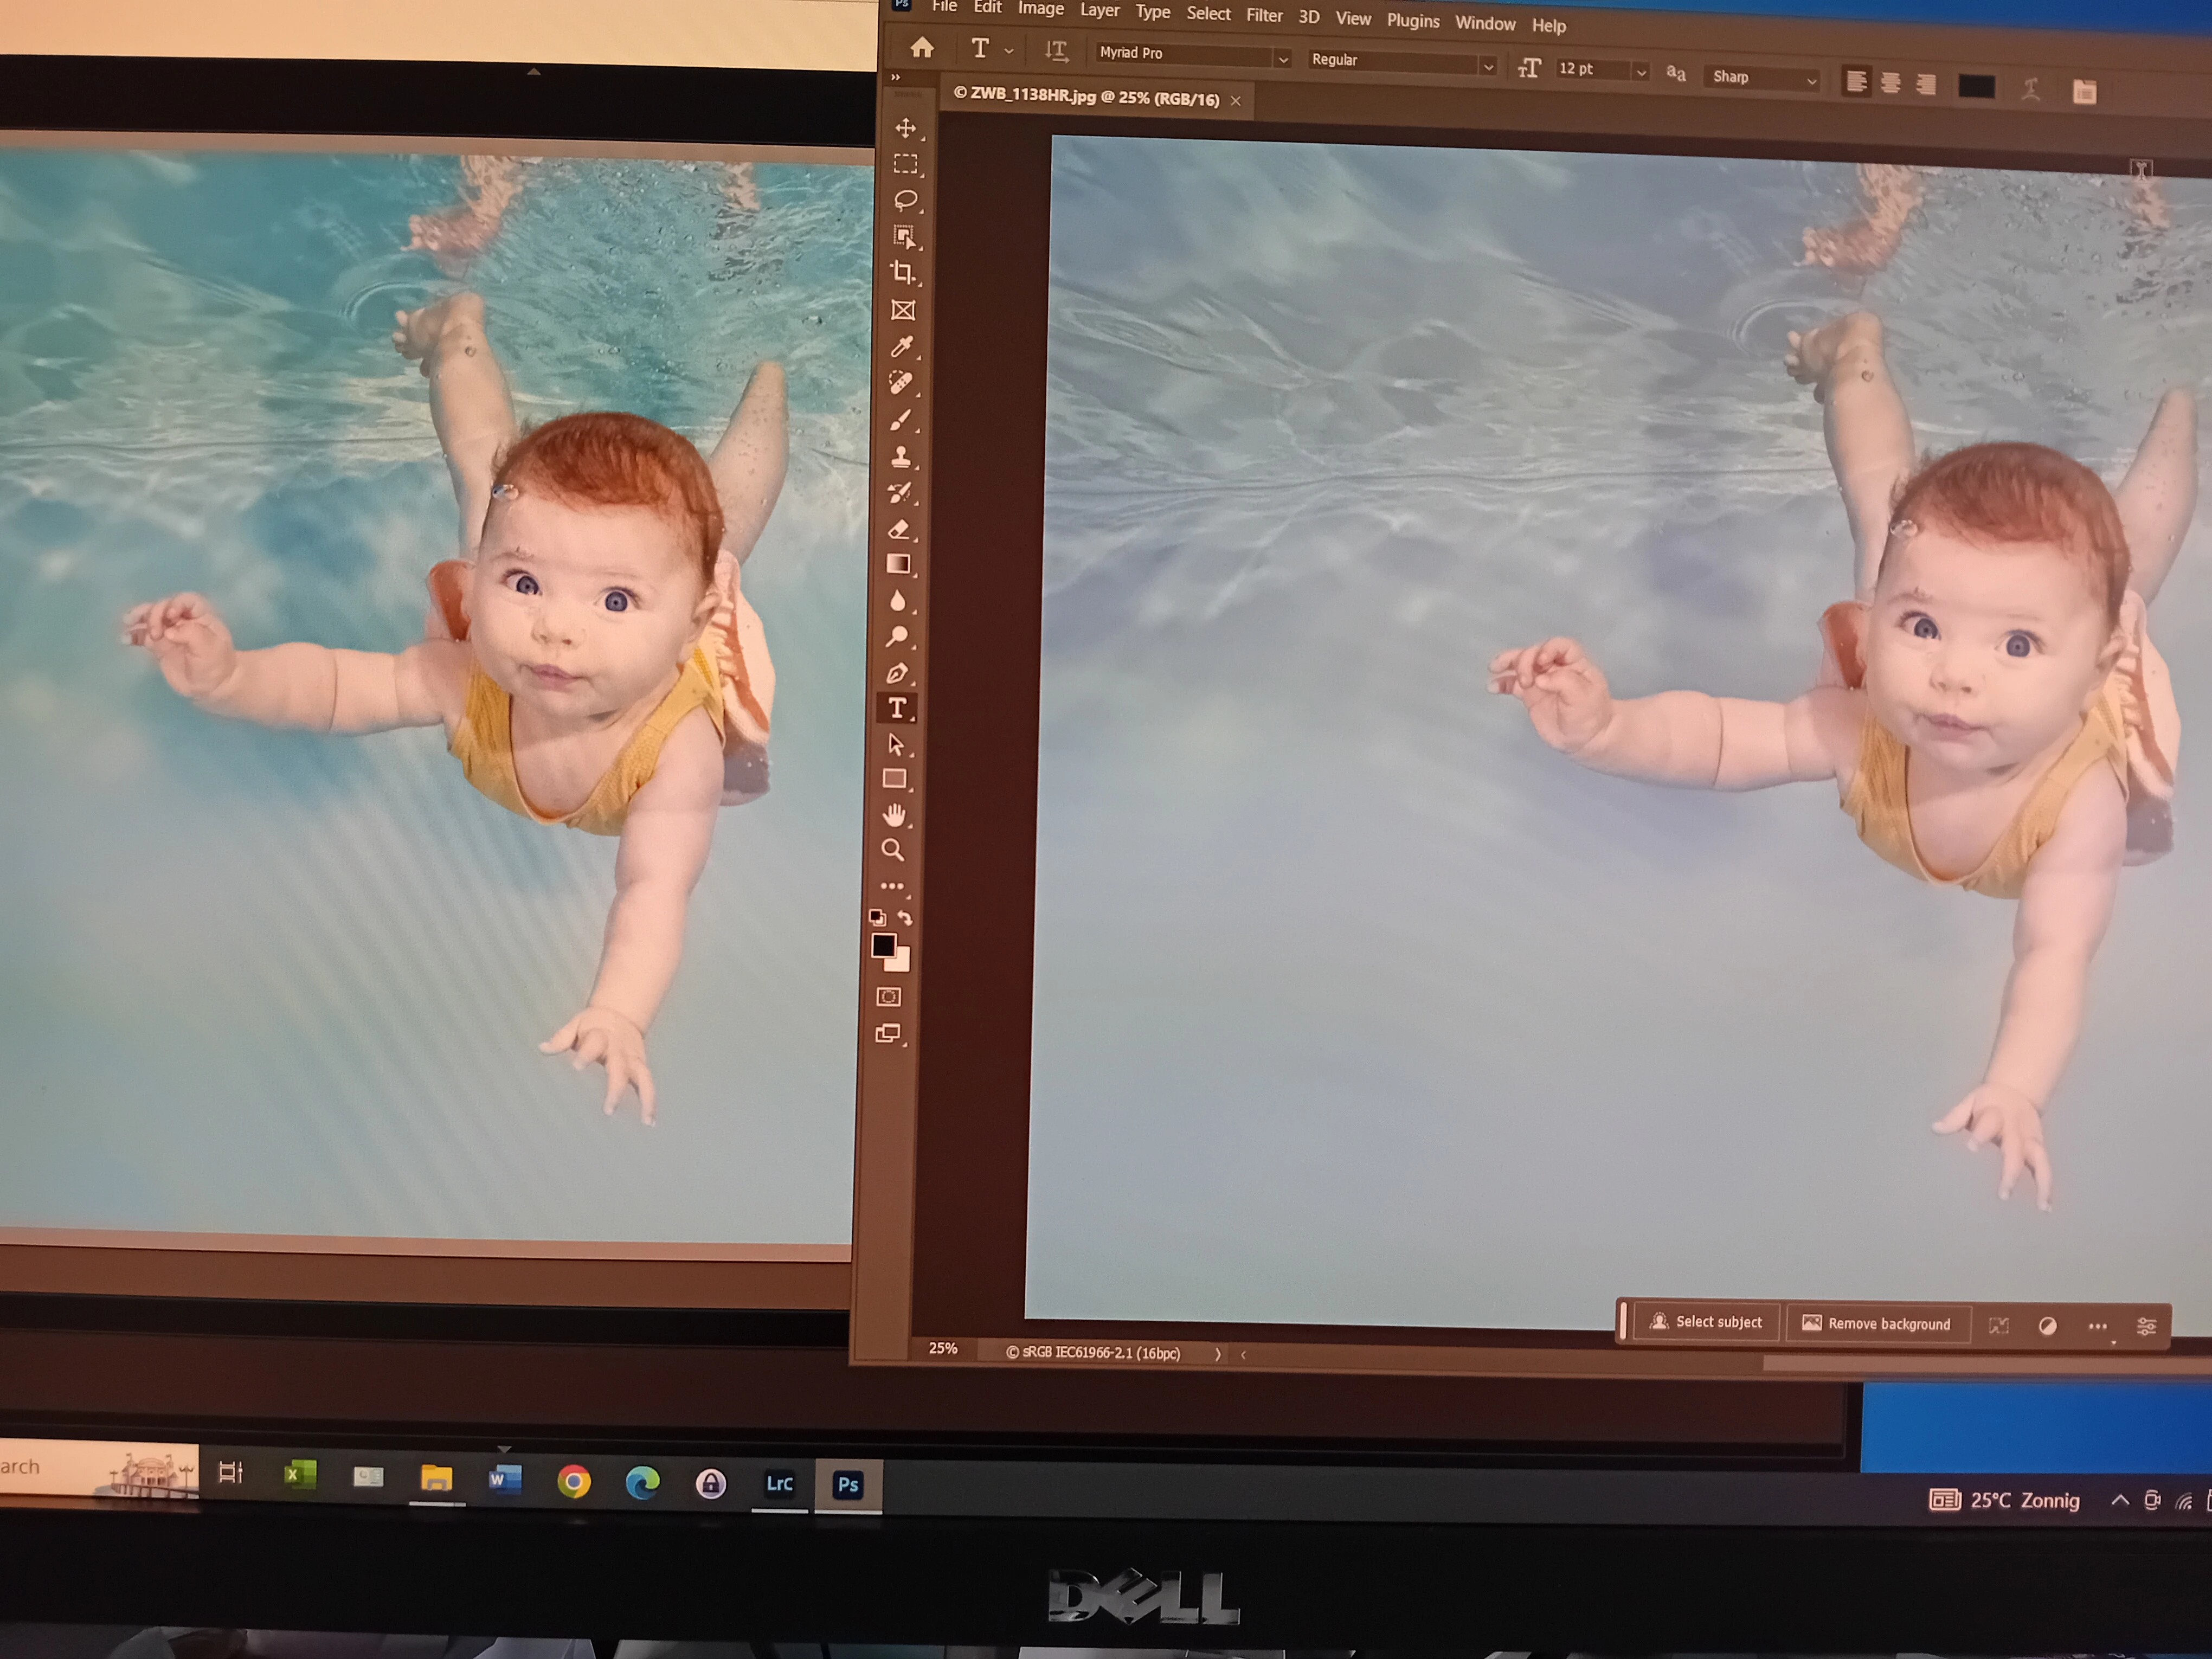Select the Lasso tool
This screenshot has width=2212, height=1659.
click(x=905, y=200)
